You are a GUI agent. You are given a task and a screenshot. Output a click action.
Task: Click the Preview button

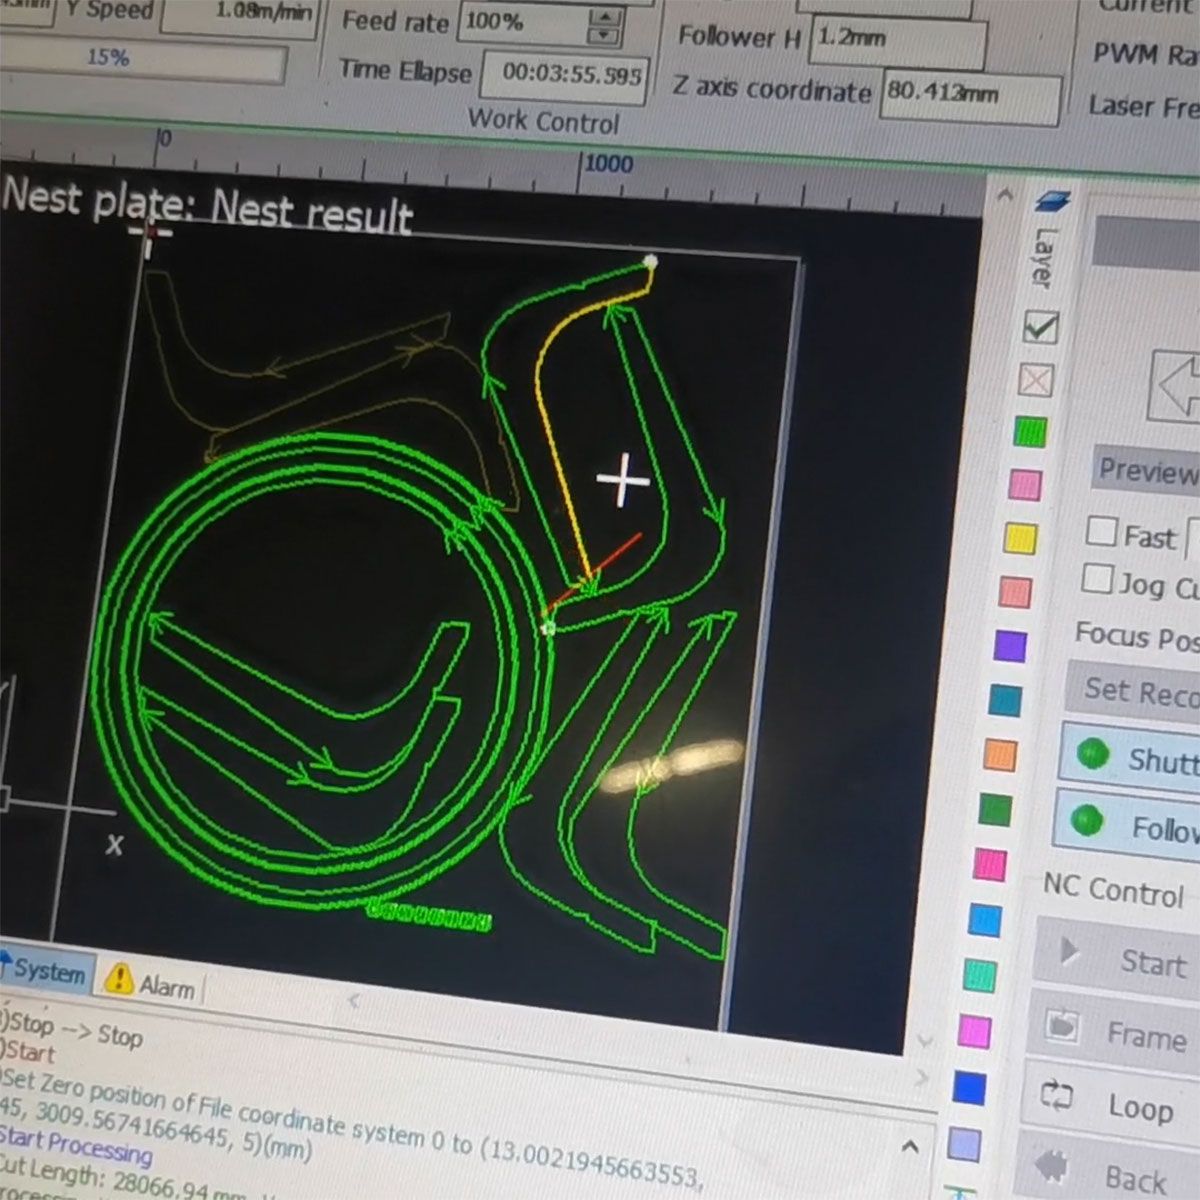pyautogui.click(x=1147, y=469)
